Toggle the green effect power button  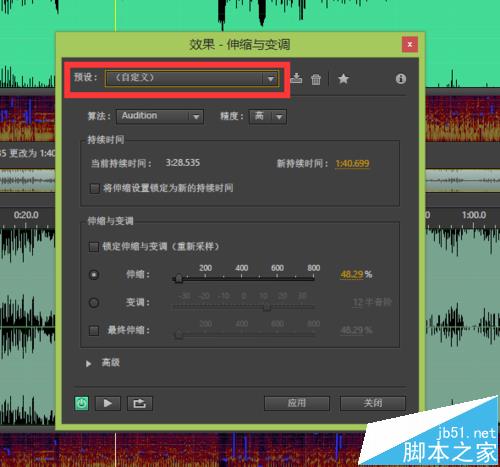coord(82,403)
